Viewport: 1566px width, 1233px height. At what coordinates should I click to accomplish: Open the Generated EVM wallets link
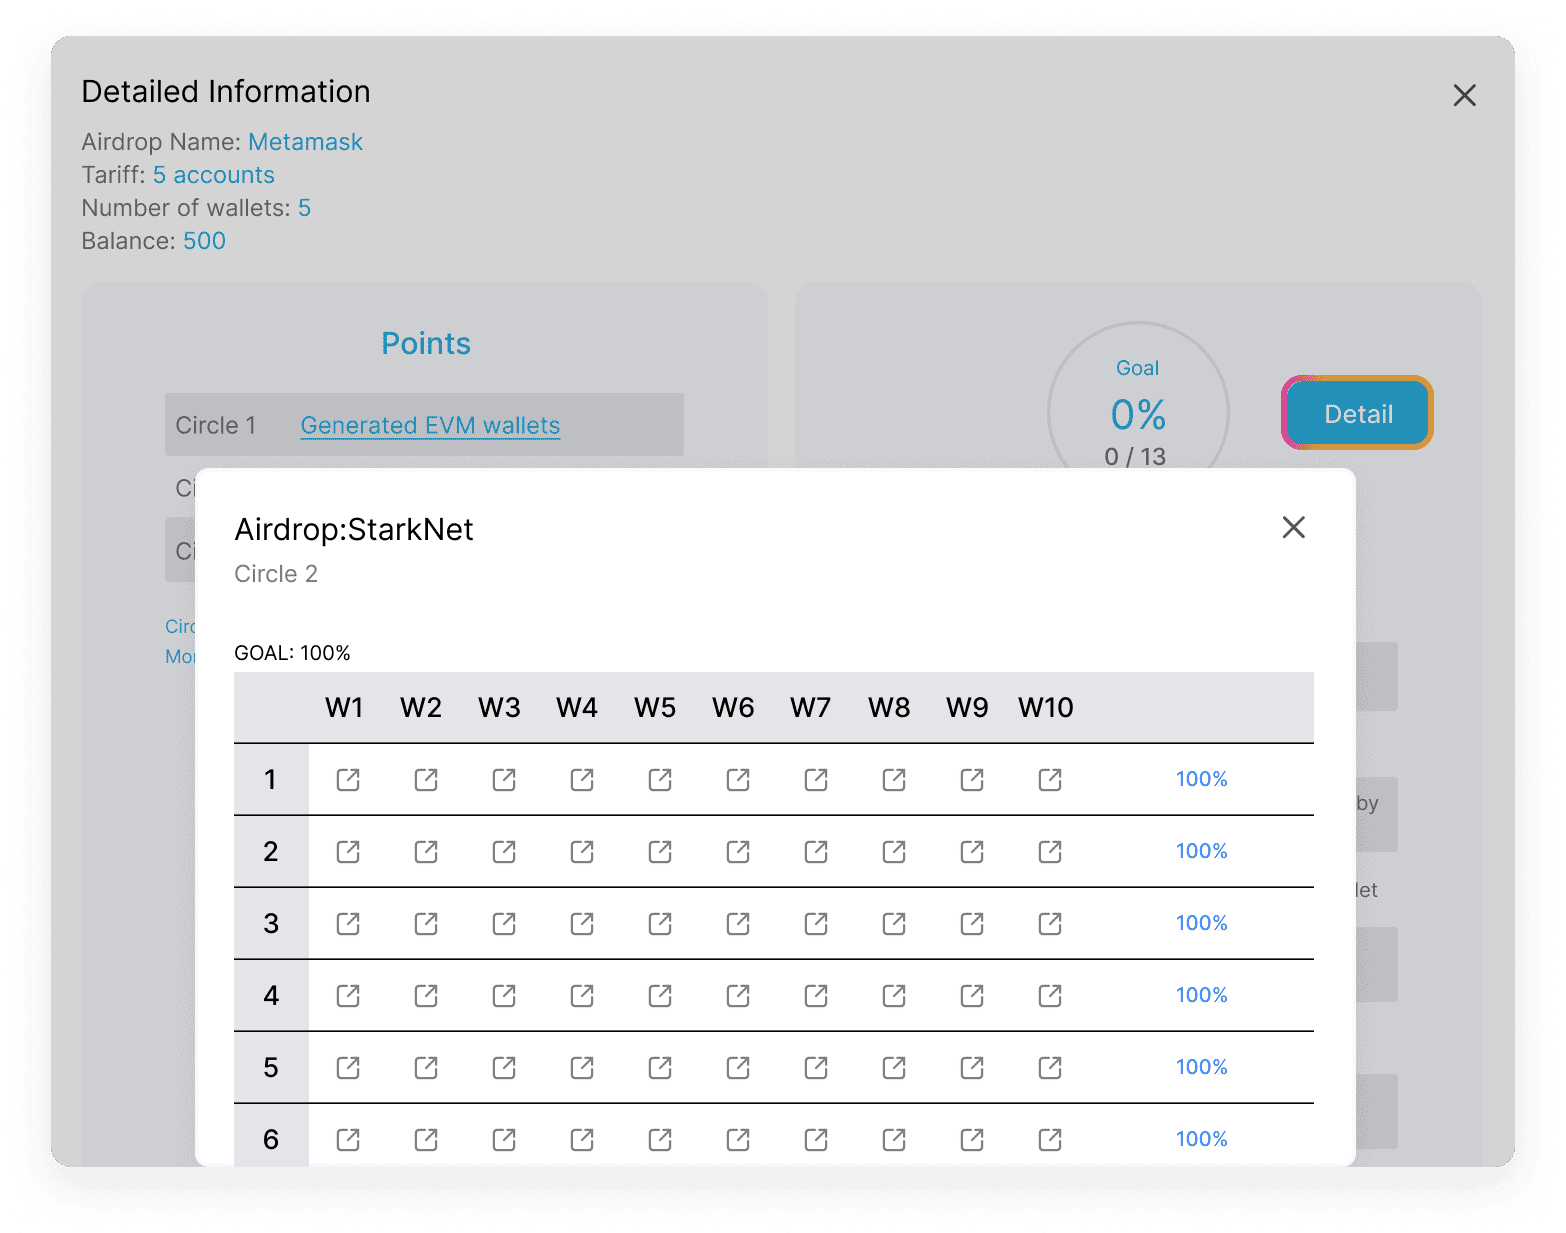point(430,425)
